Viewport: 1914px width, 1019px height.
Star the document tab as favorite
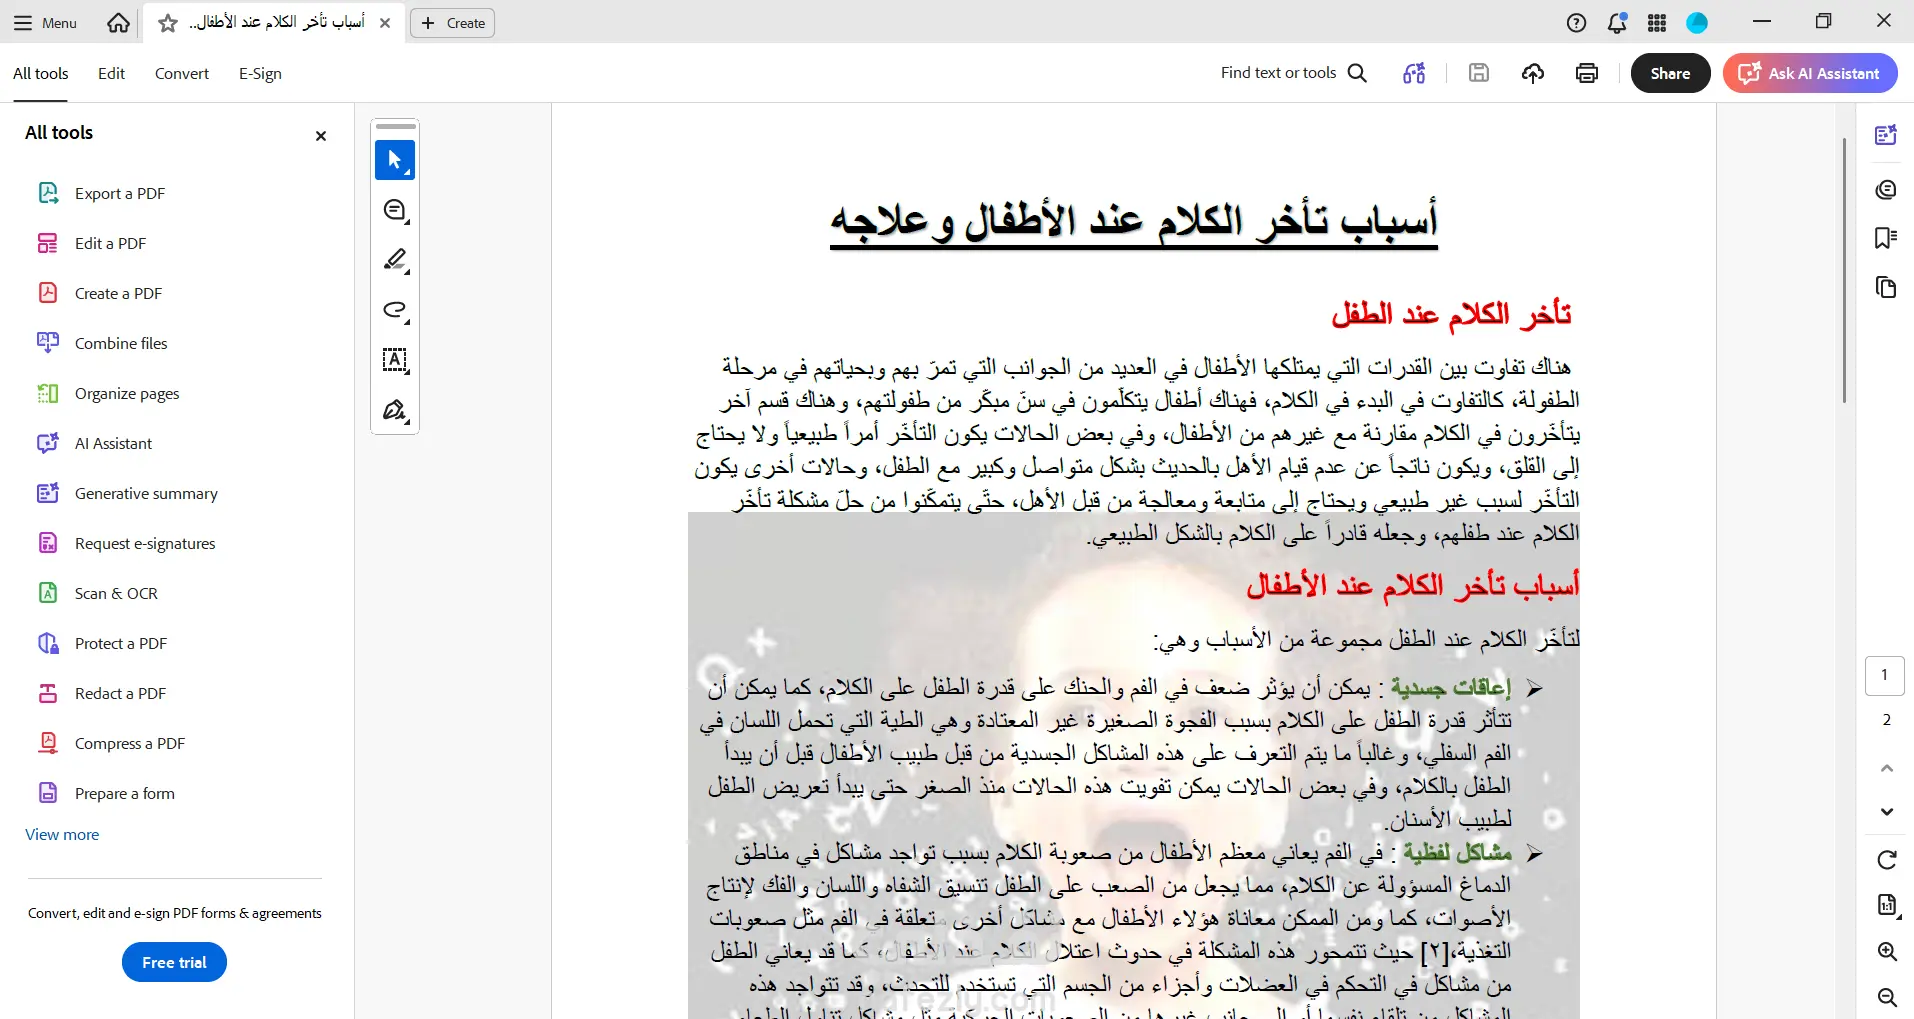click(x=168, y=23)
